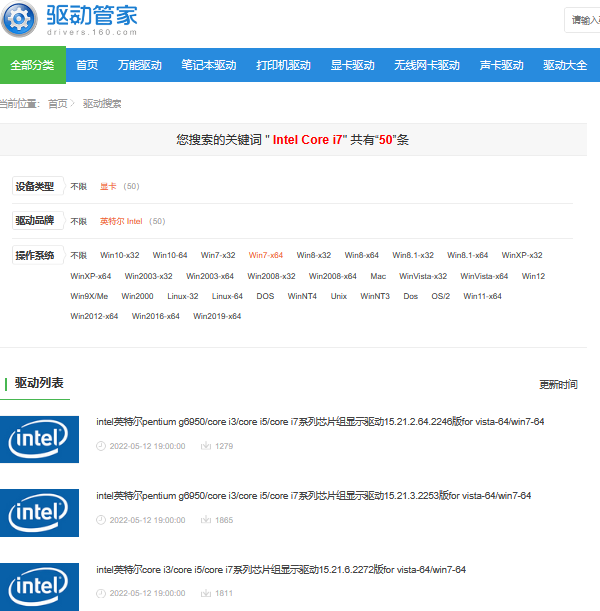The image size is (600, 611).
Task: Open the 驱动大全 nav item
Action: coord(565,65)
